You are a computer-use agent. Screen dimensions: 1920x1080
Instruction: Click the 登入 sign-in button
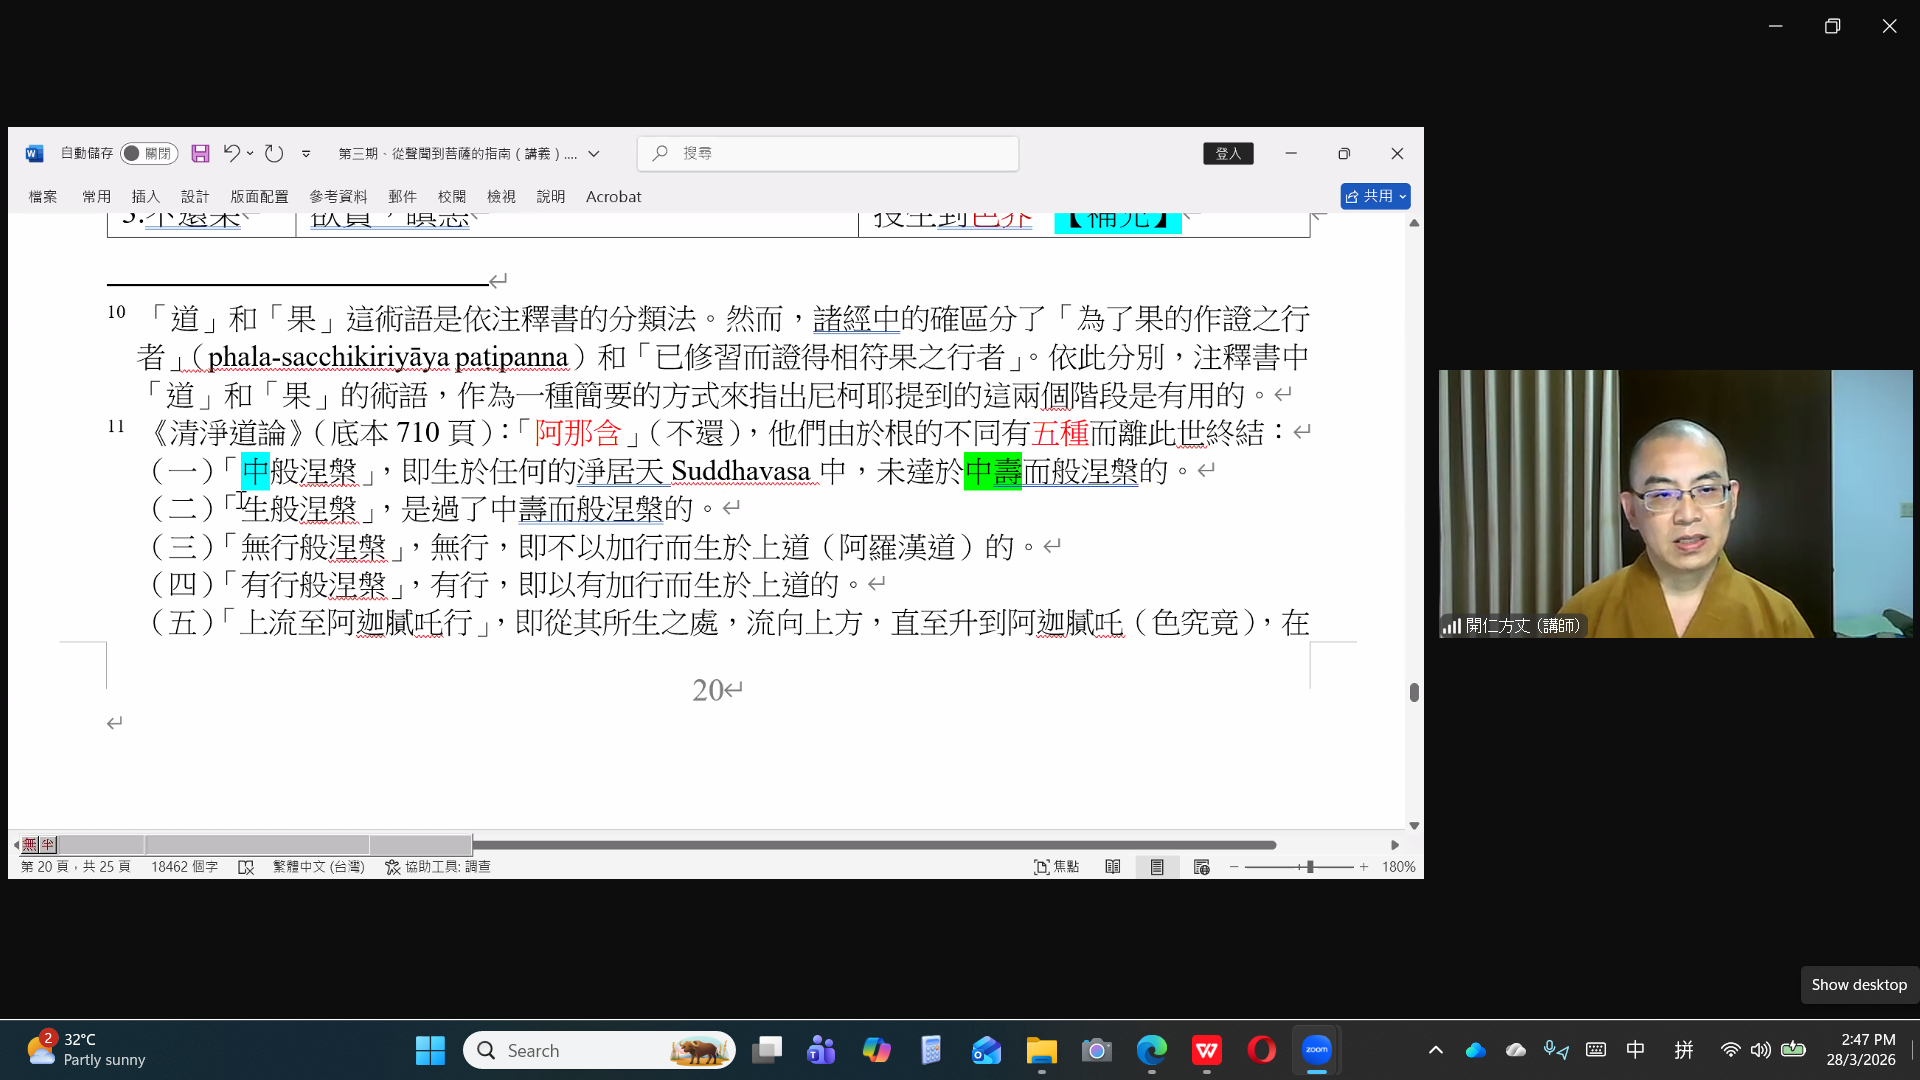tap(1228, 153)
